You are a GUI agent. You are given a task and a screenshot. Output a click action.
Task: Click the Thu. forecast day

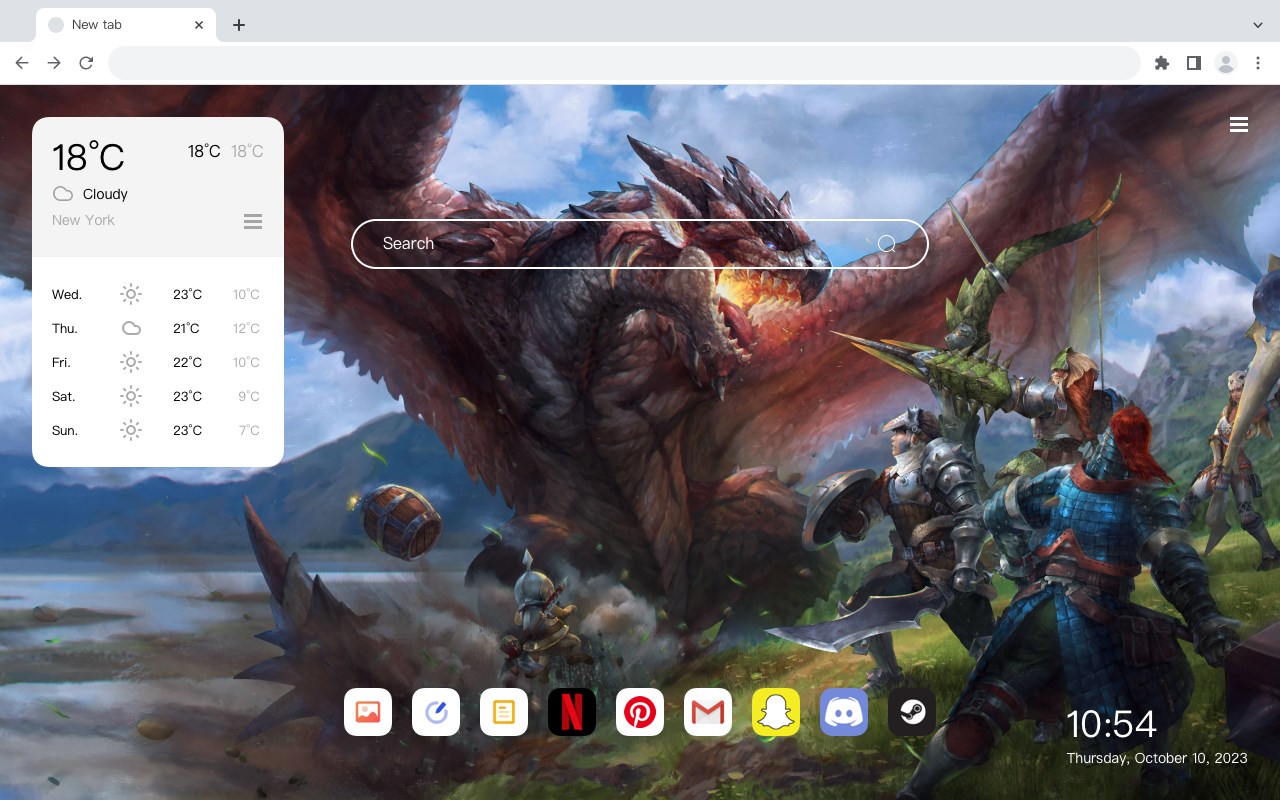pyautogui.click(x=65, y=328)
